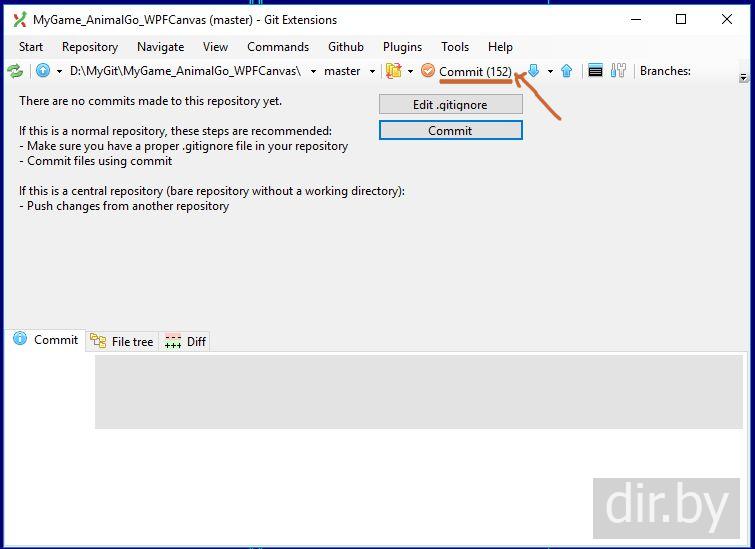Click the Git Extensions title bar icon
This screenshot has width=755, height=549.
click(20, 20)
